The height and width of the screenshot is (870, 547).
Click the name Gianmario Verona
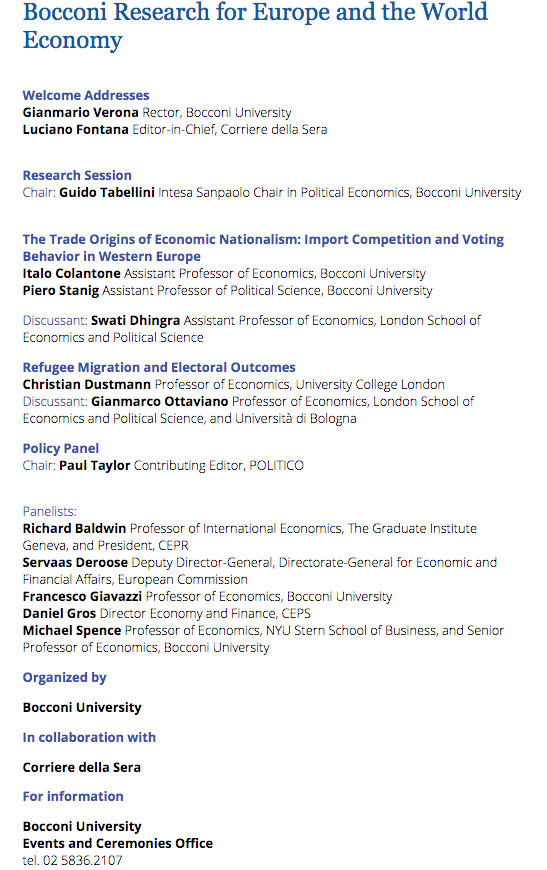[80, 113]
